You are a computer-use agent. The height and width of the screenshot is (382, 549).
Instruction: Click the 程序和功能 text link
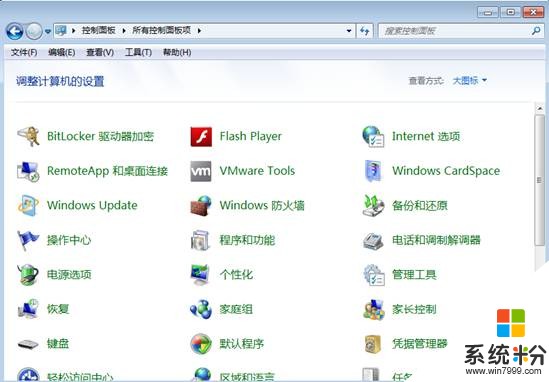pos(247,240)
